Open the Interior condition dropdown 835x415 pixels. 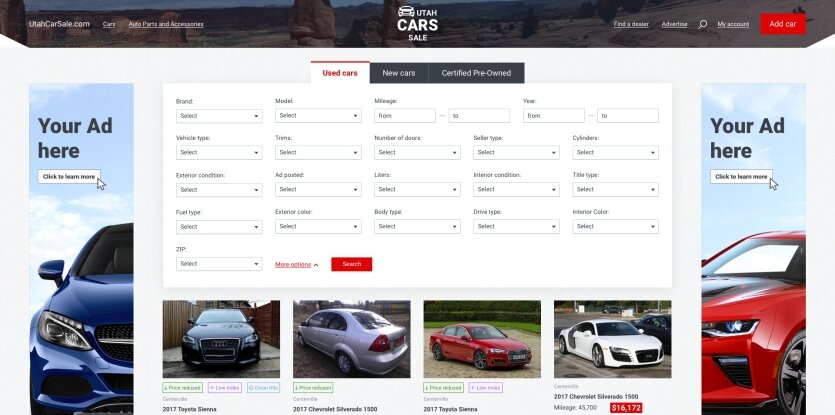(516, 189)
